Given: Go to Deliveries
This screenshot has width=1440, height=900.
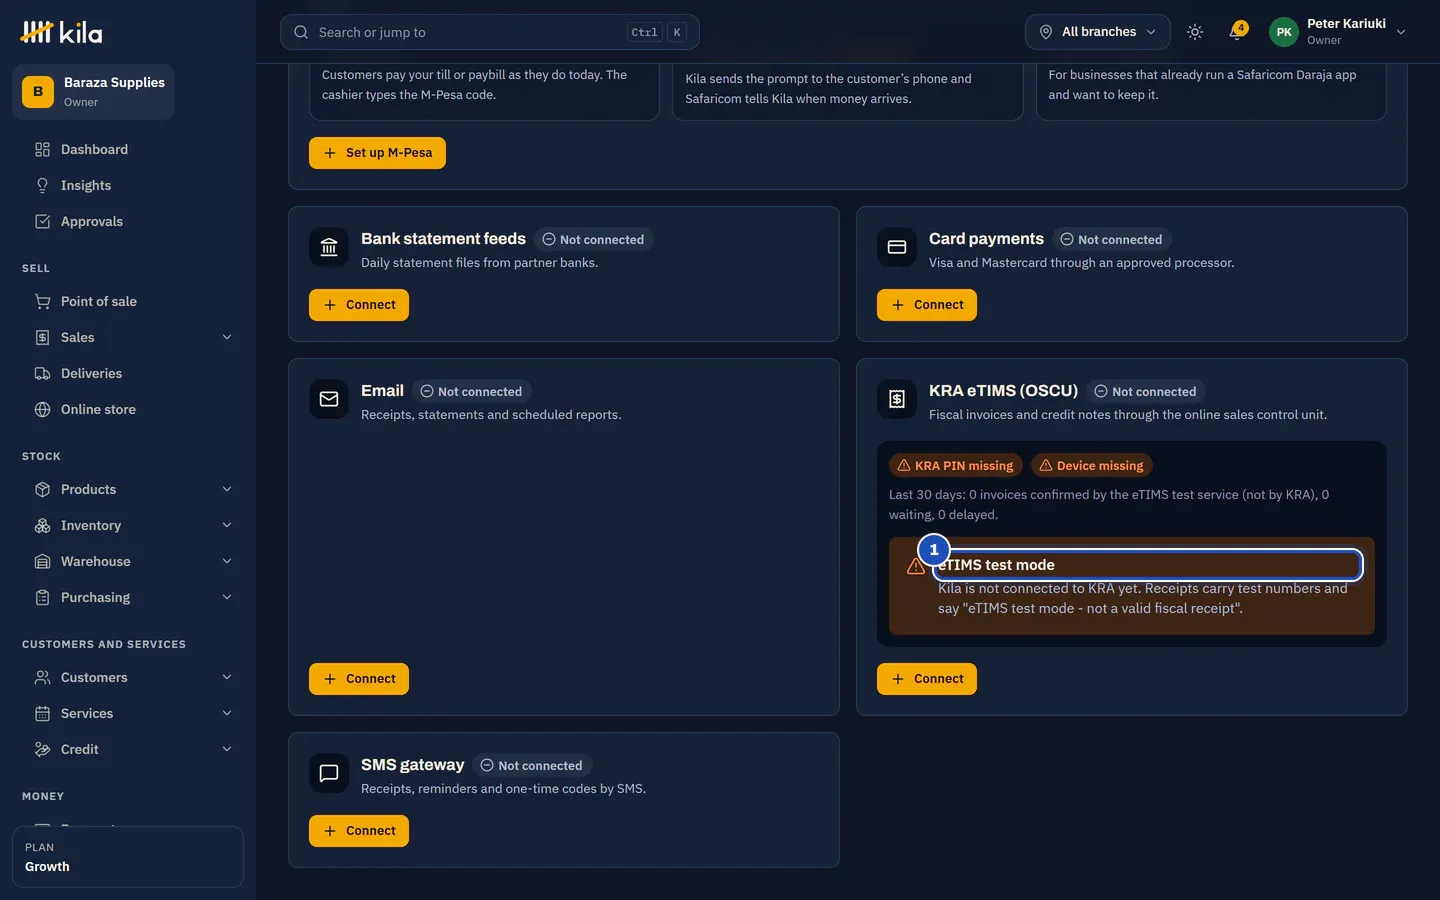Looking at the screenshot, I should point(128,374).
